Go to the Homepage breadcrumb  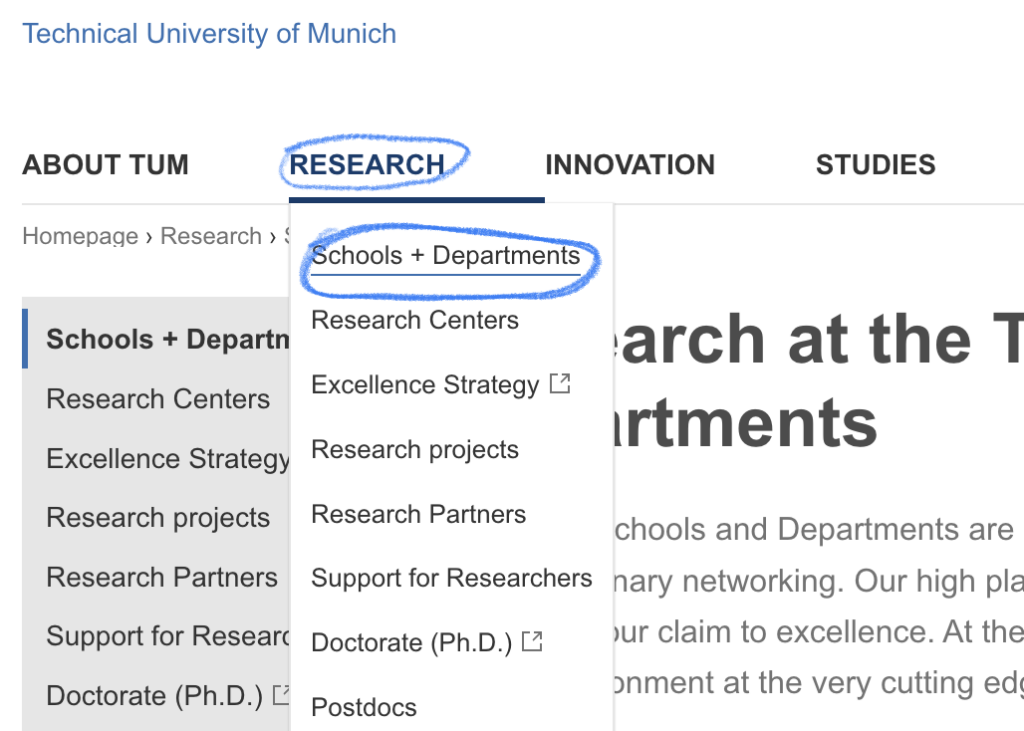80,236
